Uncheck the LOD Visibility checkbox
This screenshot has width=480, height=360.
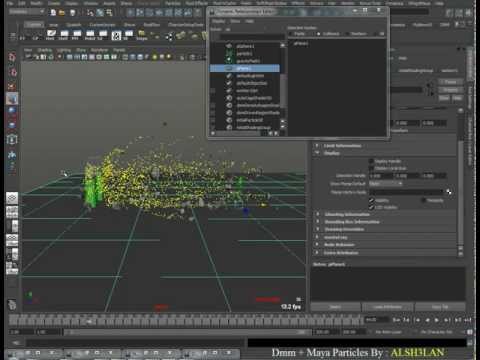pos(371,207)
